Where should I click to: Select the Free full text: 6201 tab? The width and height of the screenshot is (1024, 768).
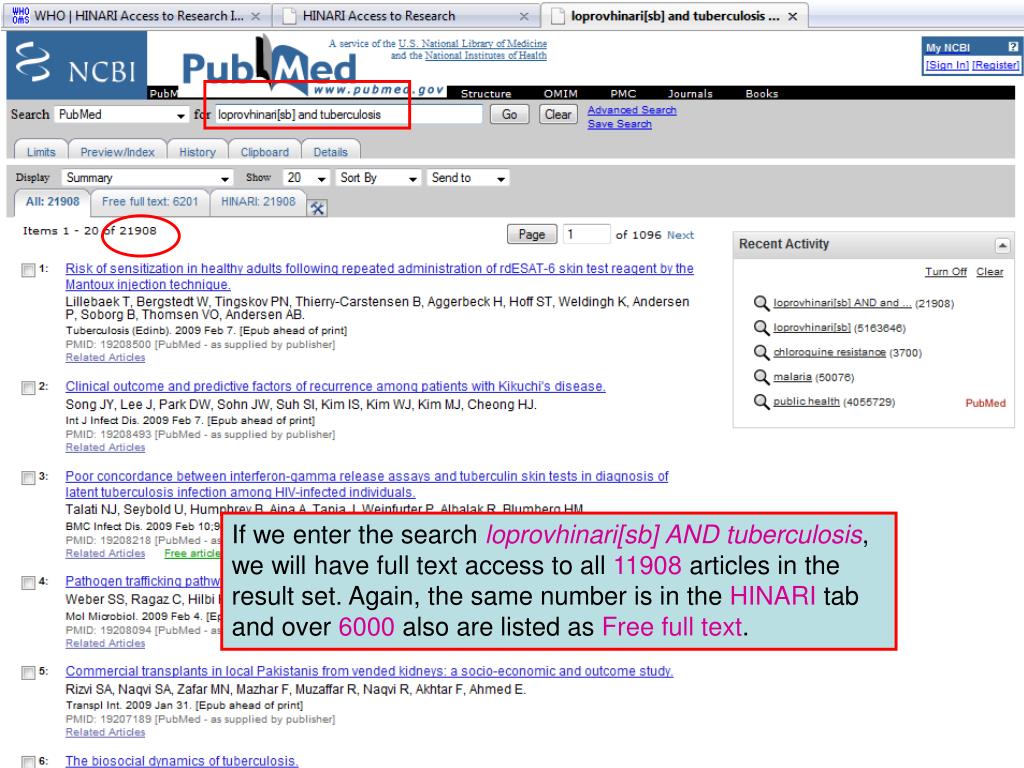click(150, 202)
